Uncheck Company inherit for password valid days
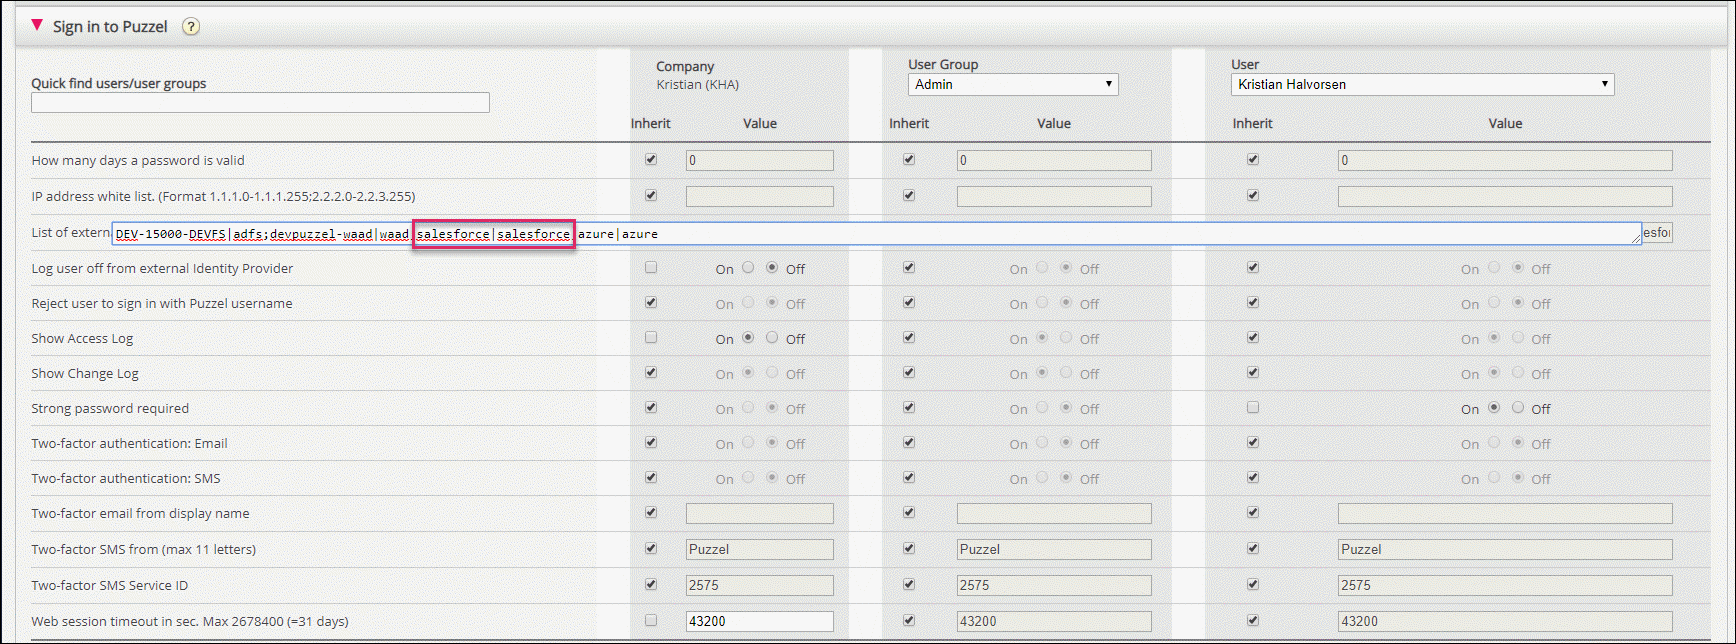Viewport: 1736px width, 644px height. [x=651, y=160]
